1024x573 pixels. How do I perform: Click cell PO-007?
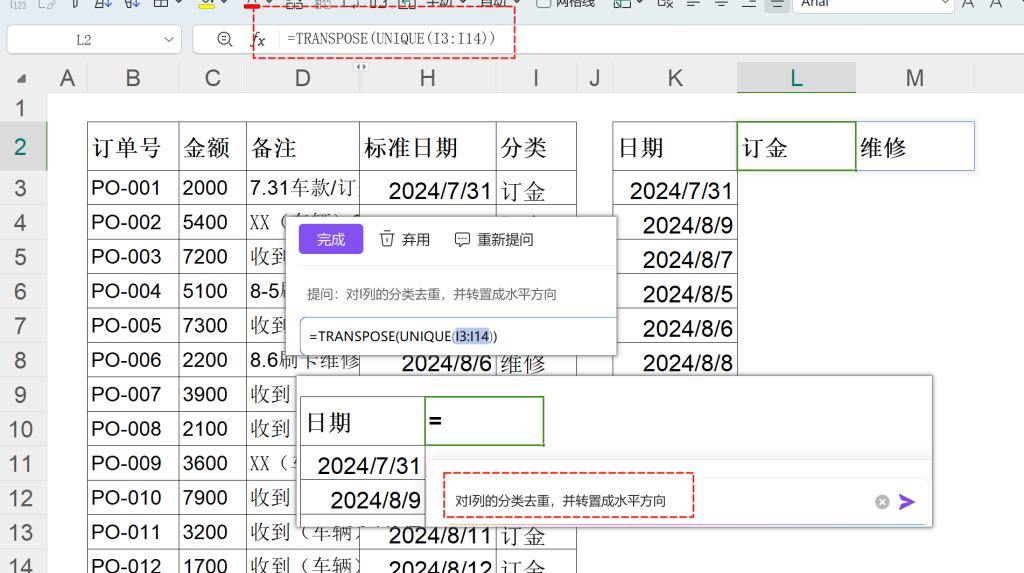(133, 395)
